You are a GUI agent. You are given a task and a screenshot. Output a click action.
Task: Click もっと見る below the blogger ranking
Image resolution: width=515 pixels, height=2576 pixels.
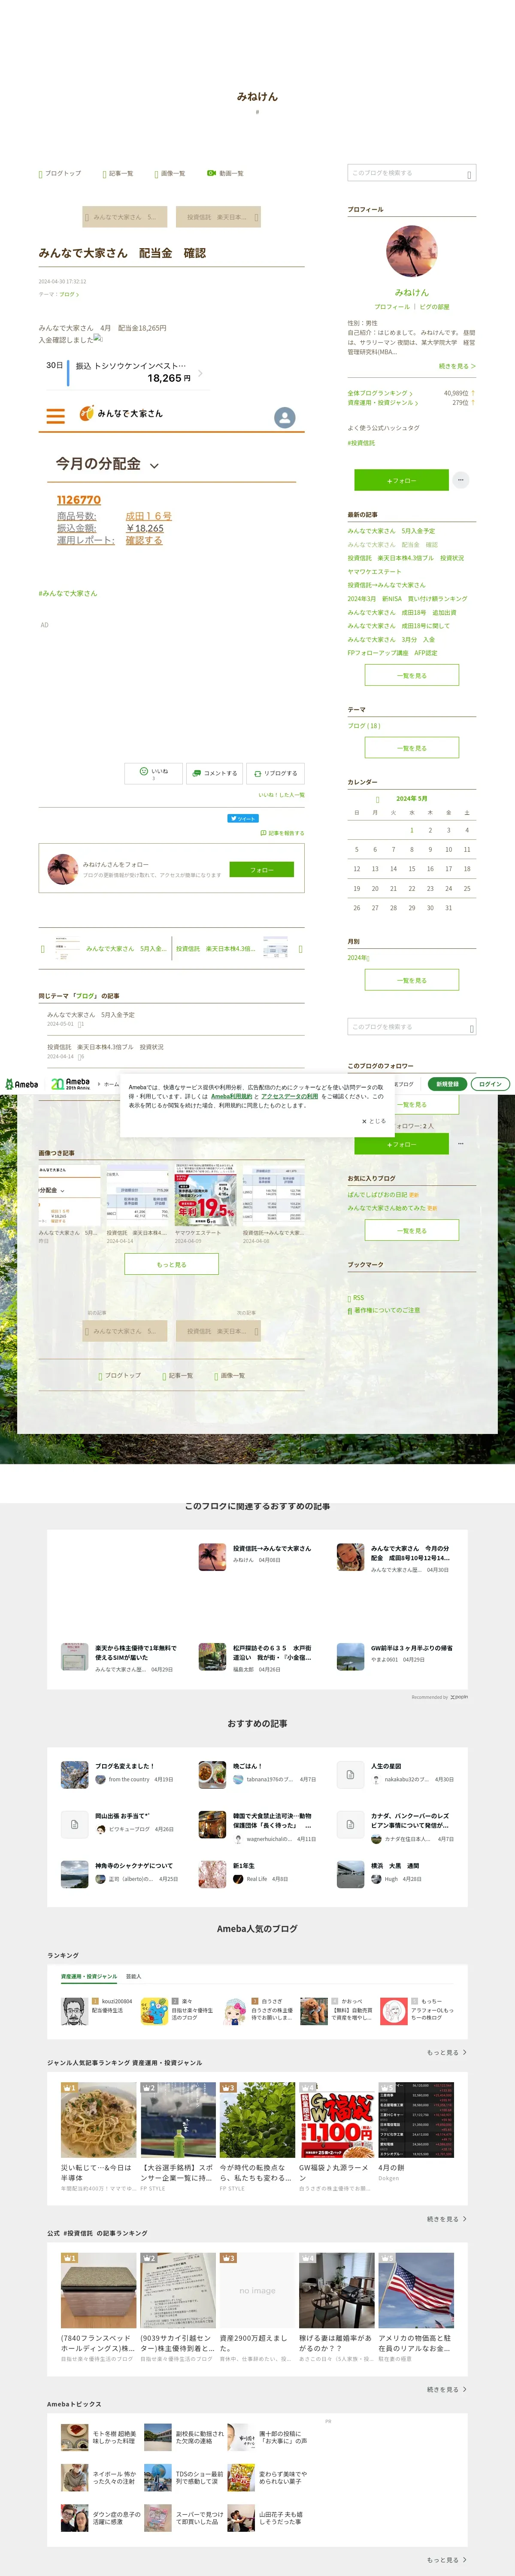click(447, 2052)
